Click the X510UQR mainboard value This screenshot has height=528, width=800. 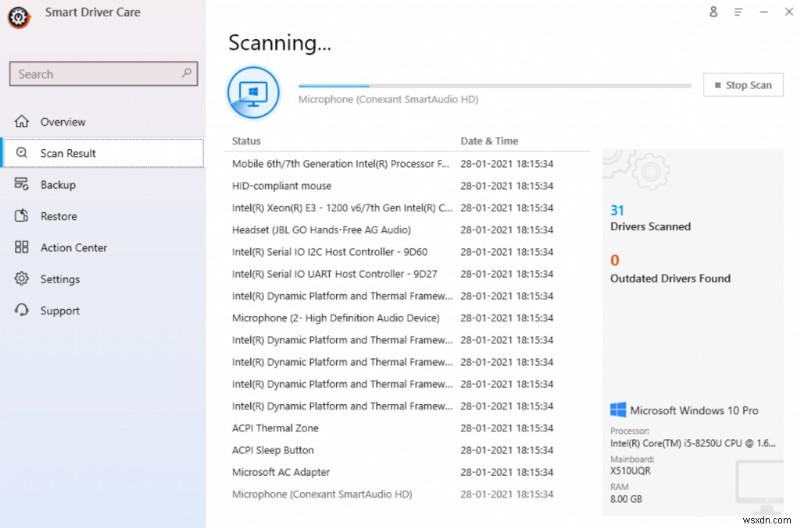tap(630, 470)
